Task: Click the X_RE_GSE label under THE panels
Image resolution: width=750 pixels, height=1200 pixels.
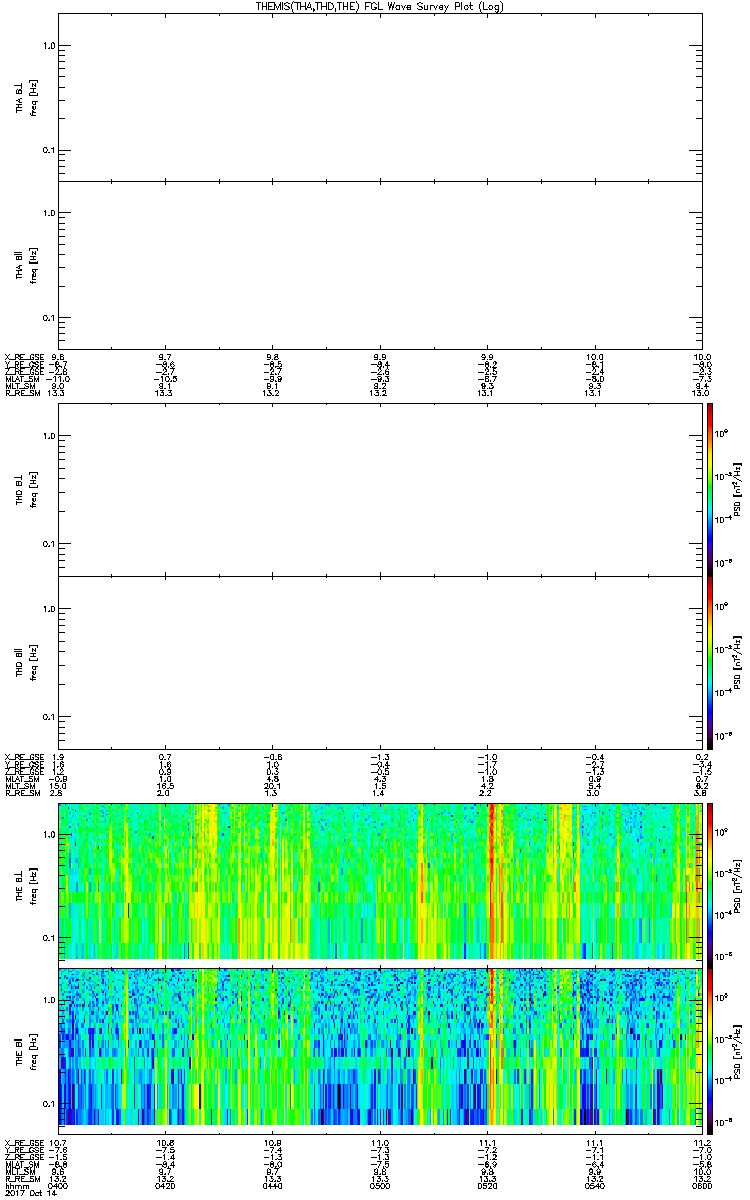Action: coord(23,1141)
